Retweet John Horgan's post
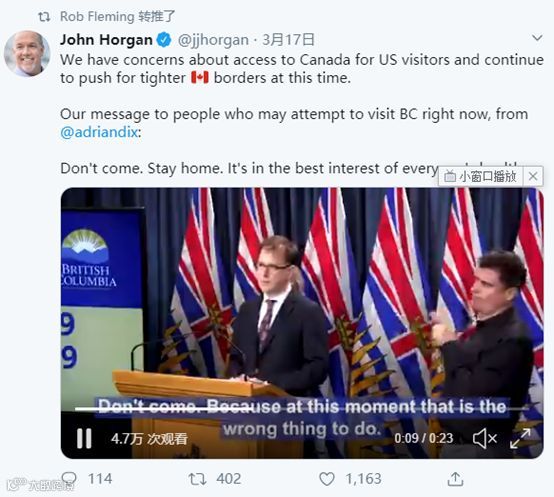The height and width of the screenshot is (497, 554). 197,479
